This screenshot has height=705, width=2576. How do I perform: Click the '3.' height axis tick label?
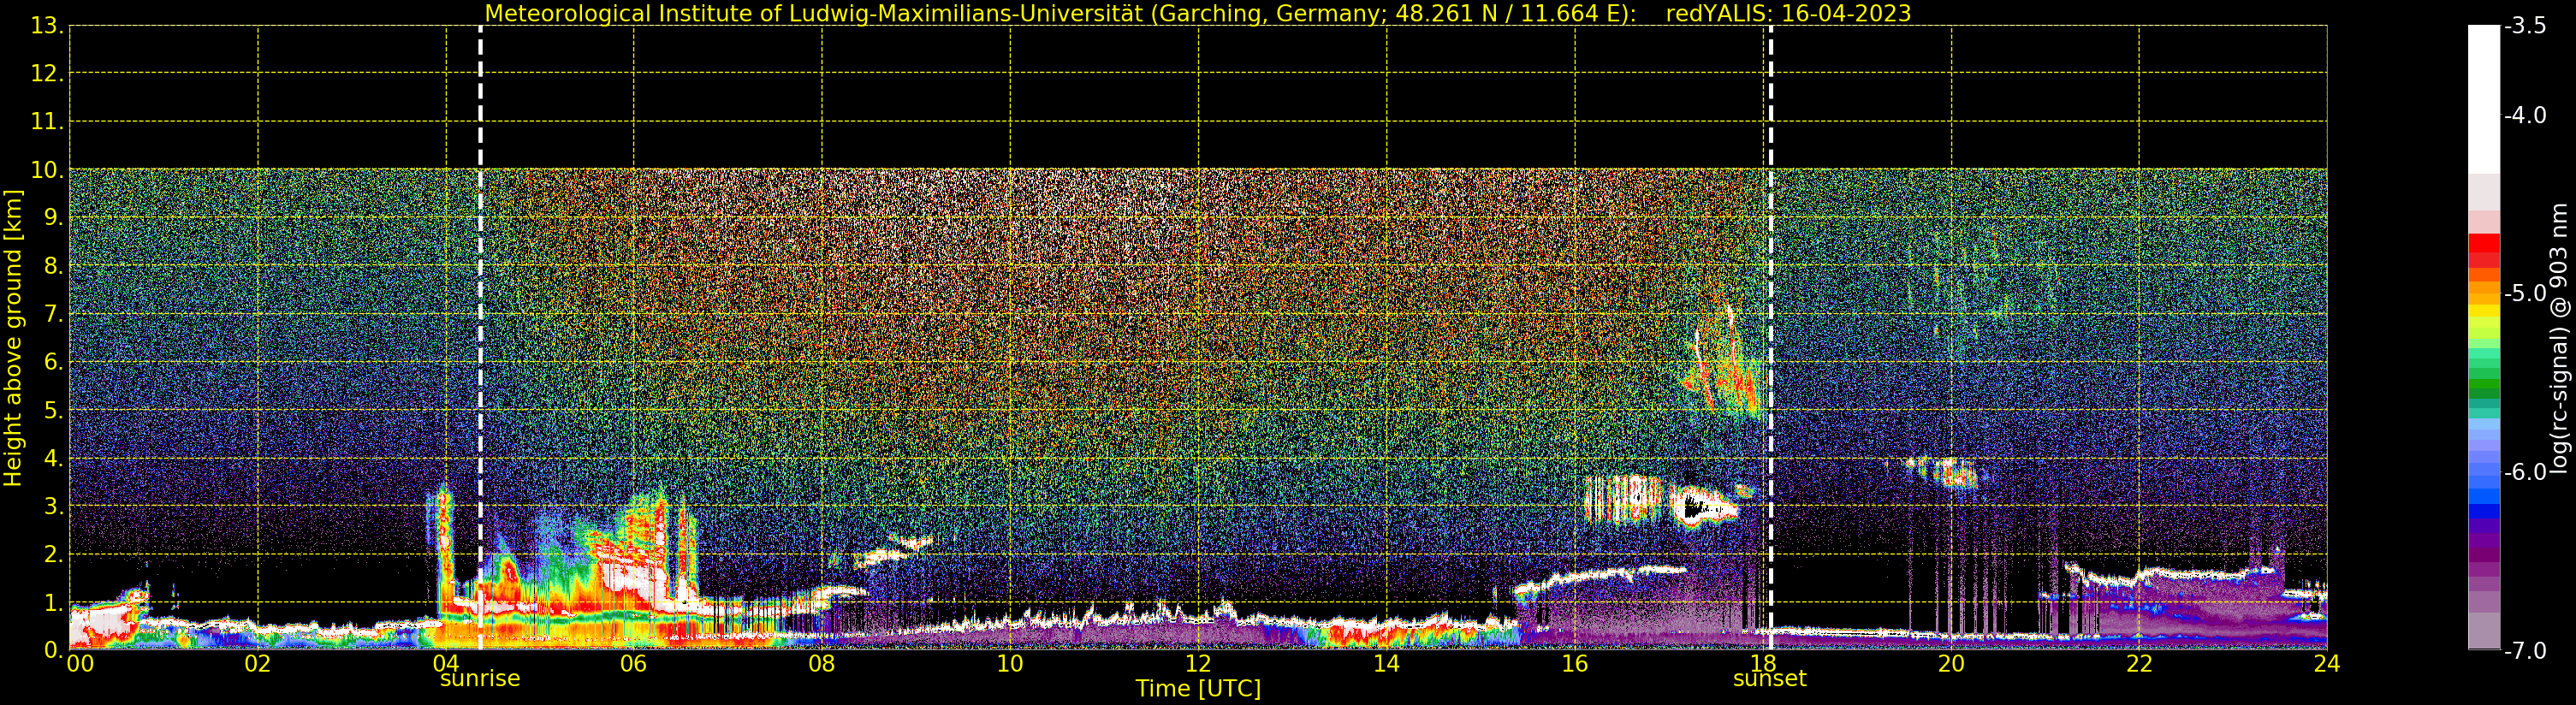point(54,506)
